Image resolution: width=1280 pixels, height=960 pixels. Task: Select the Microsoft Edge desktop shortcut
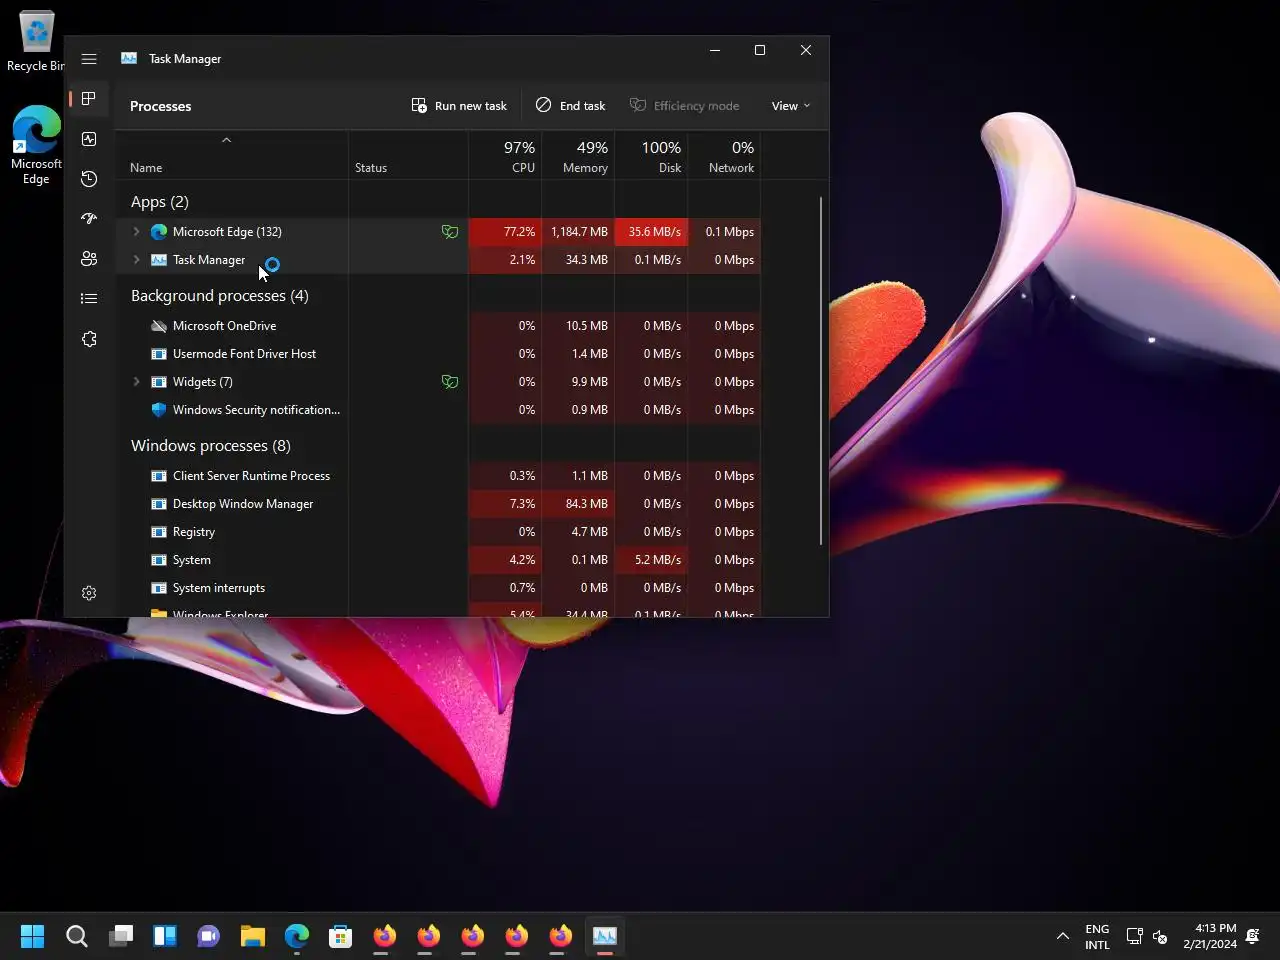[x=36, y=145]
